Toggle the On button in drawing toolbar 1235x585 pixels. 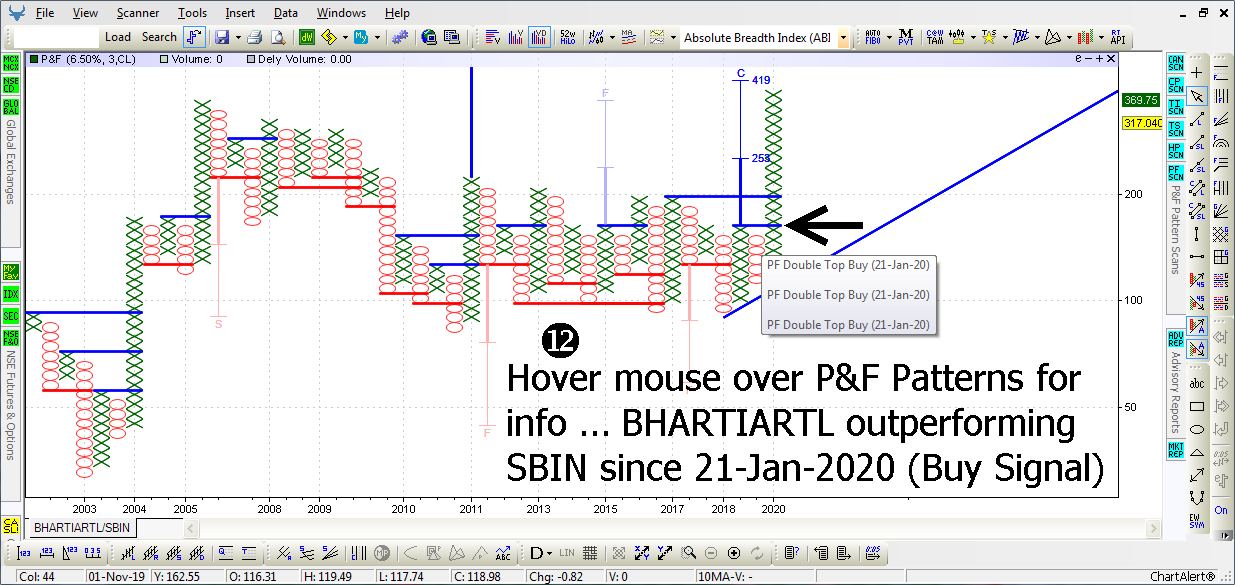(1221, 510)
